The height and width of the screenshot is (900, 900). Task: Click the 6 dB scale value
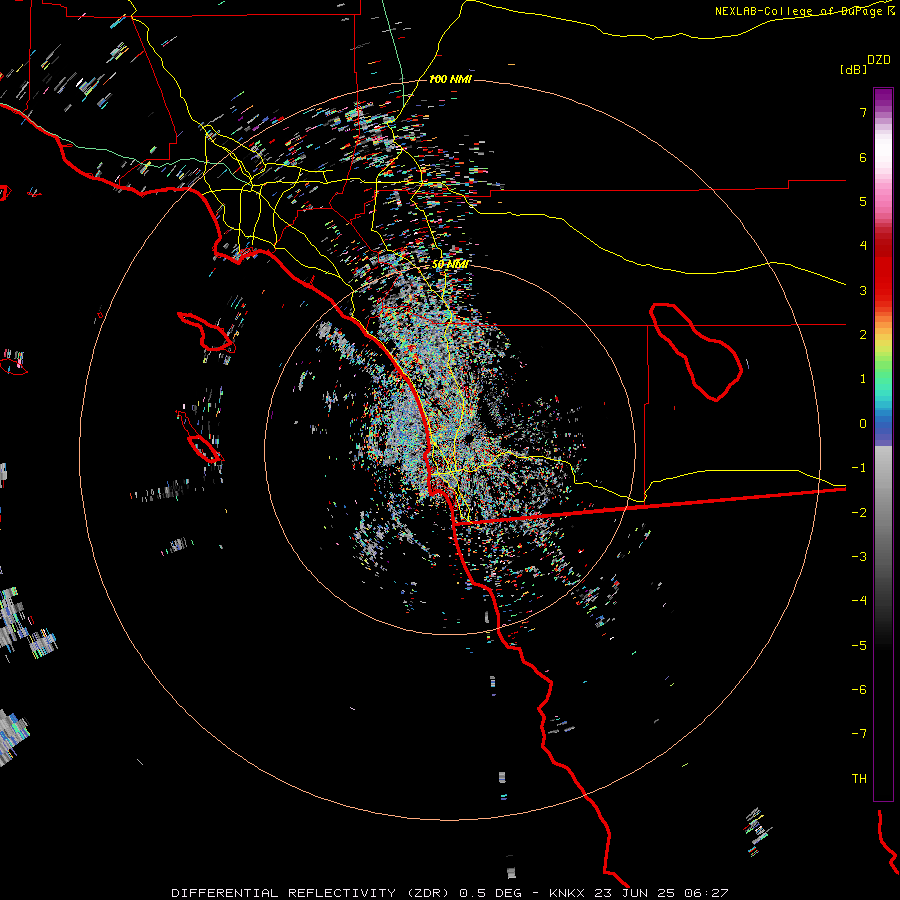click(x=863, y=157)
